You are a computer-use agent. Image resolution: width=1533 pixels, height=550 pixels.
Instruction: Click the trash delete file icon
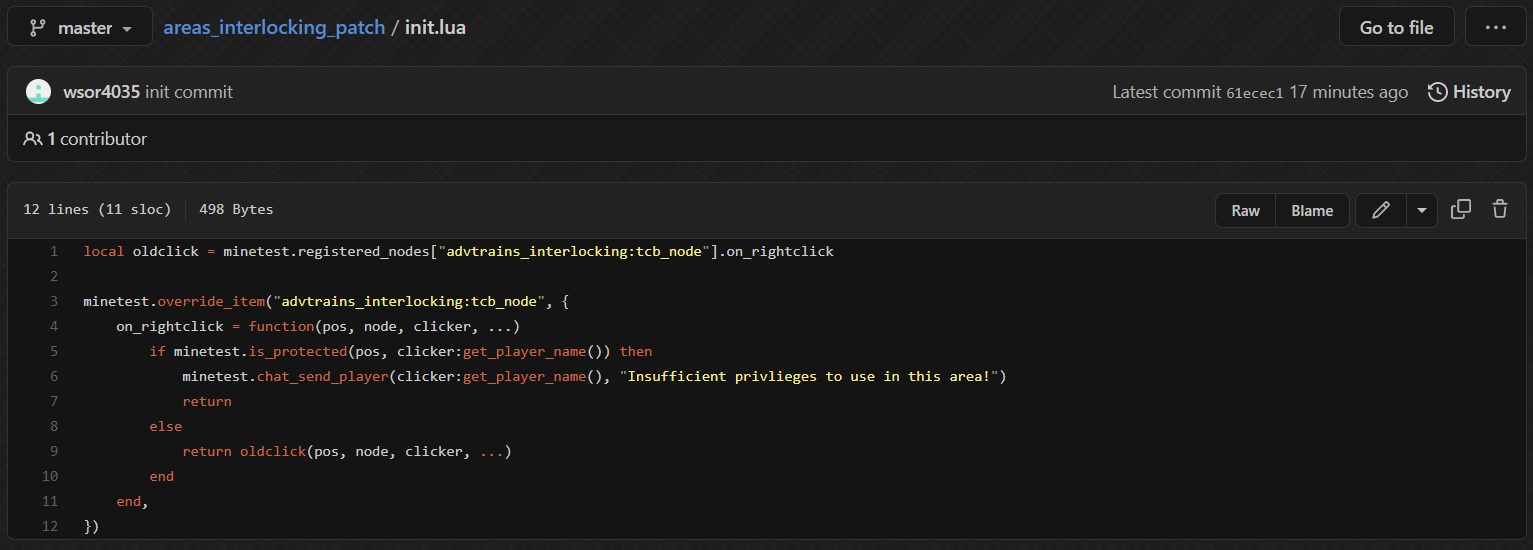(x=1500, y=209)
